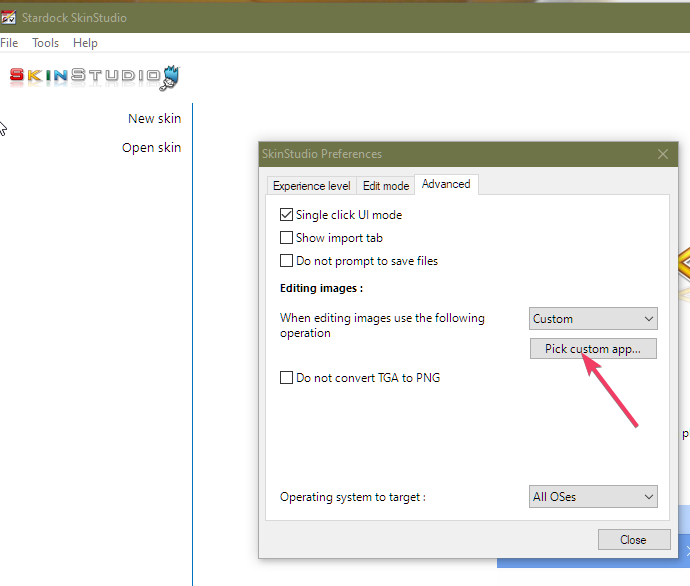
Task: Click the SkinStudio logo
Action: (94, 76)
